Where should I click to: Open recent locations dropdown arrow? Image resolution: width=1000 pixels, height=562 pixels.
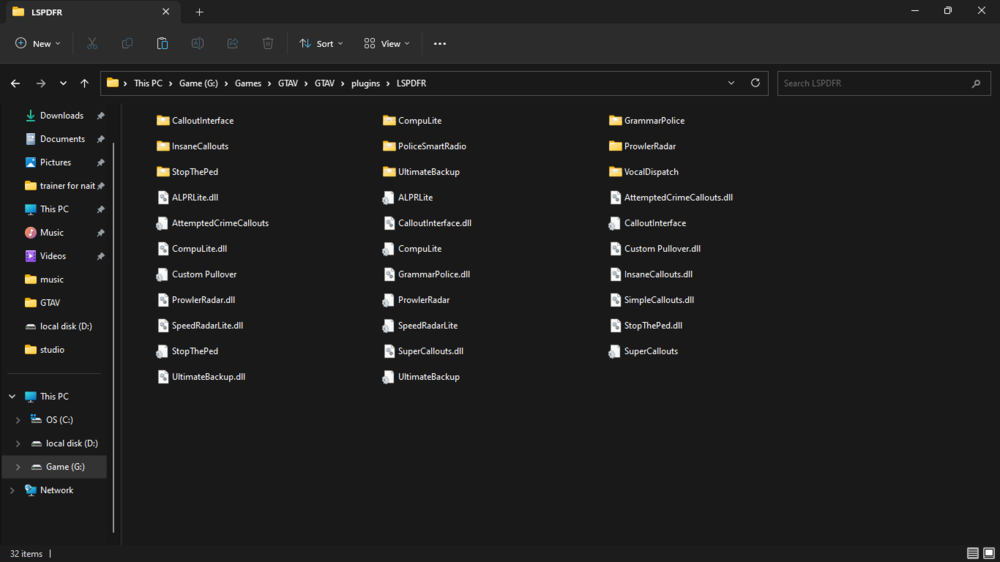tap(63, 84)
